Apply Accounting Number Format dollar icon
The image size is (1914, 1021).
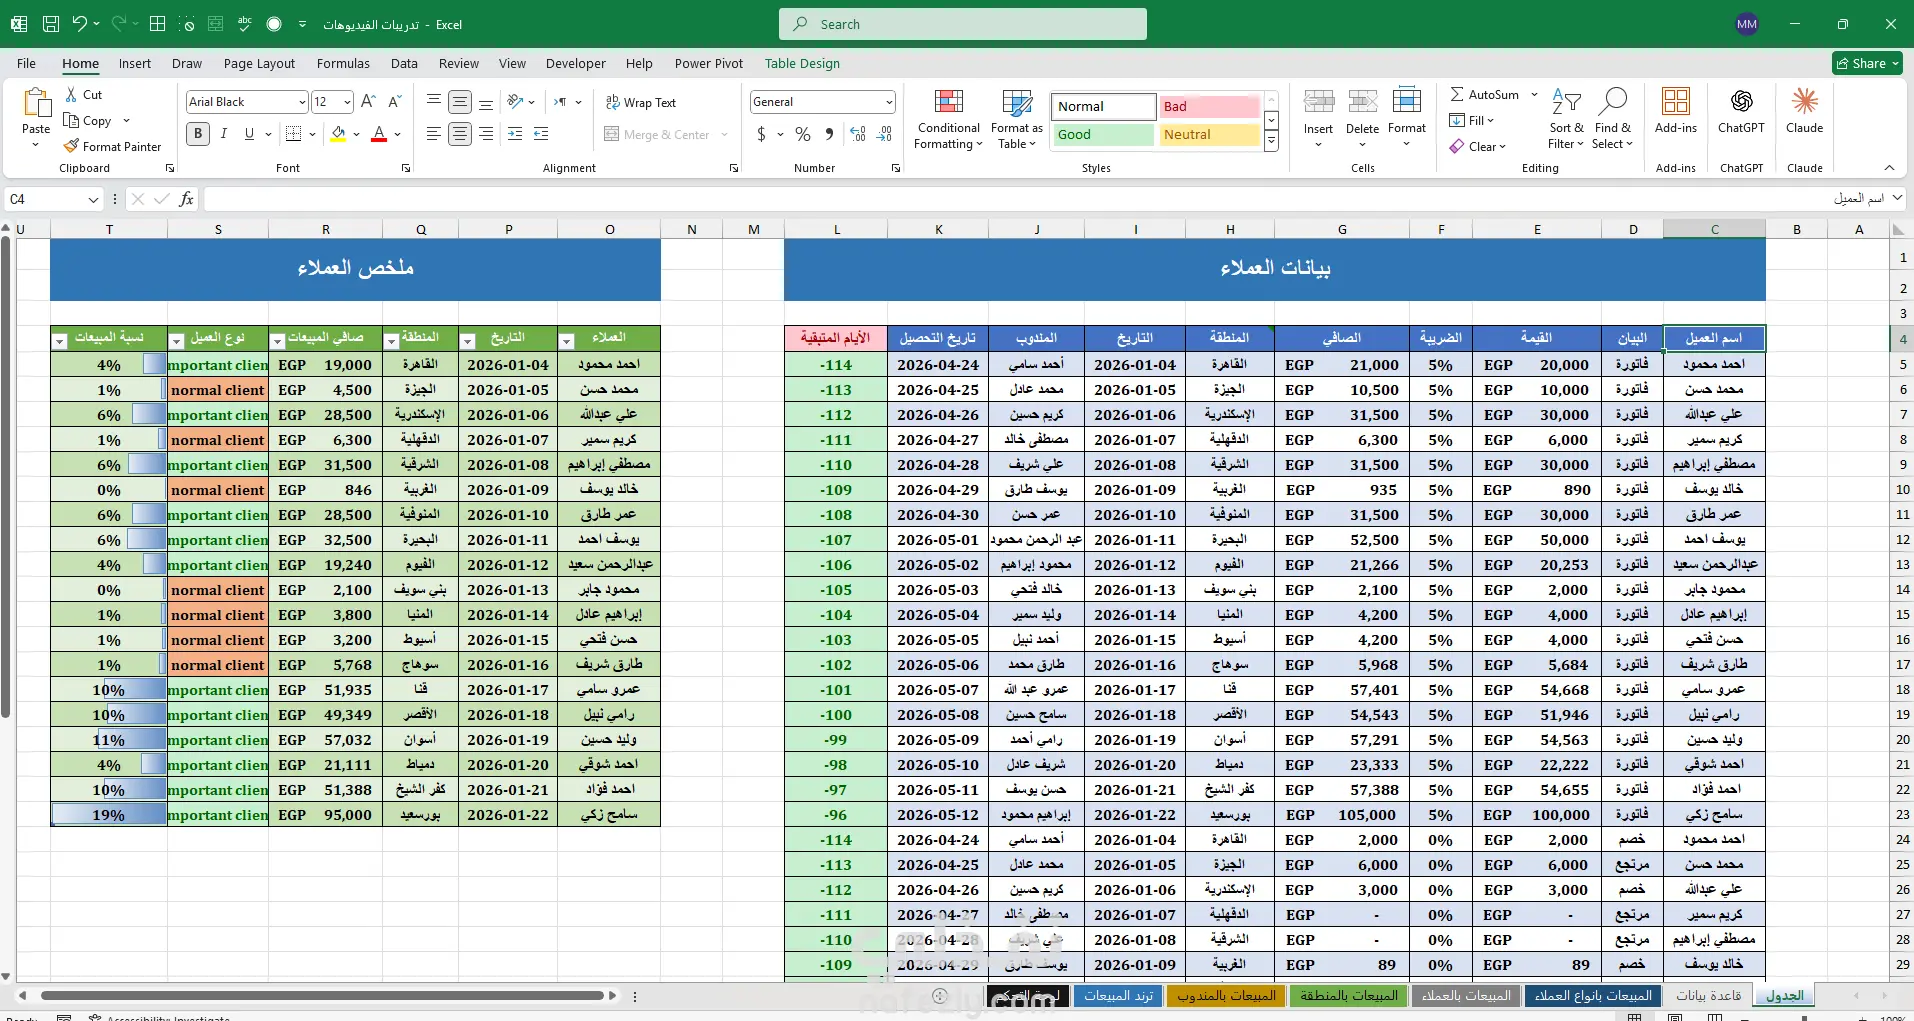coord(762,134)
